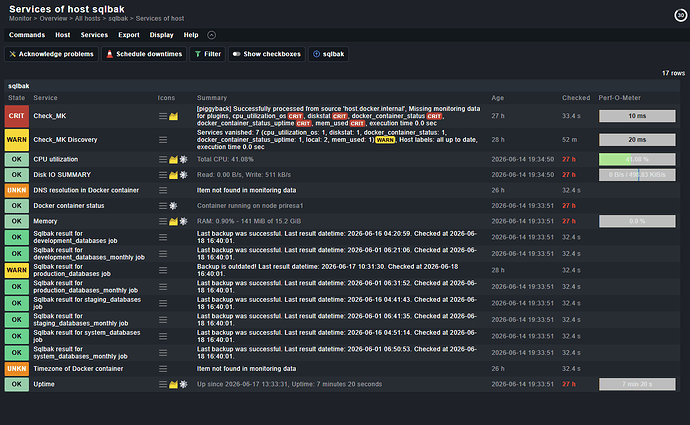Open the Commands menu
Viewport: 690px width, 425px height.
click(x=27, y=35)
